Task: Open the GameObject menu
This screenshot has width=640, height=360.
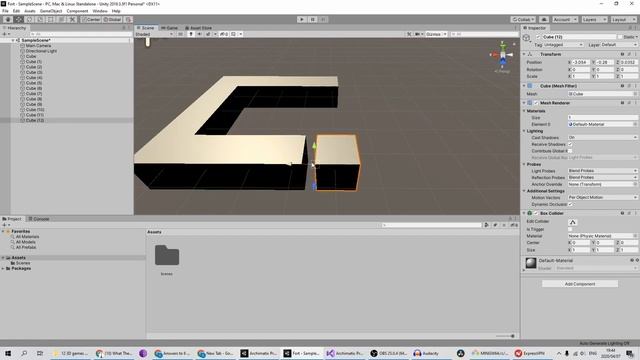Action: coord(51,11)
